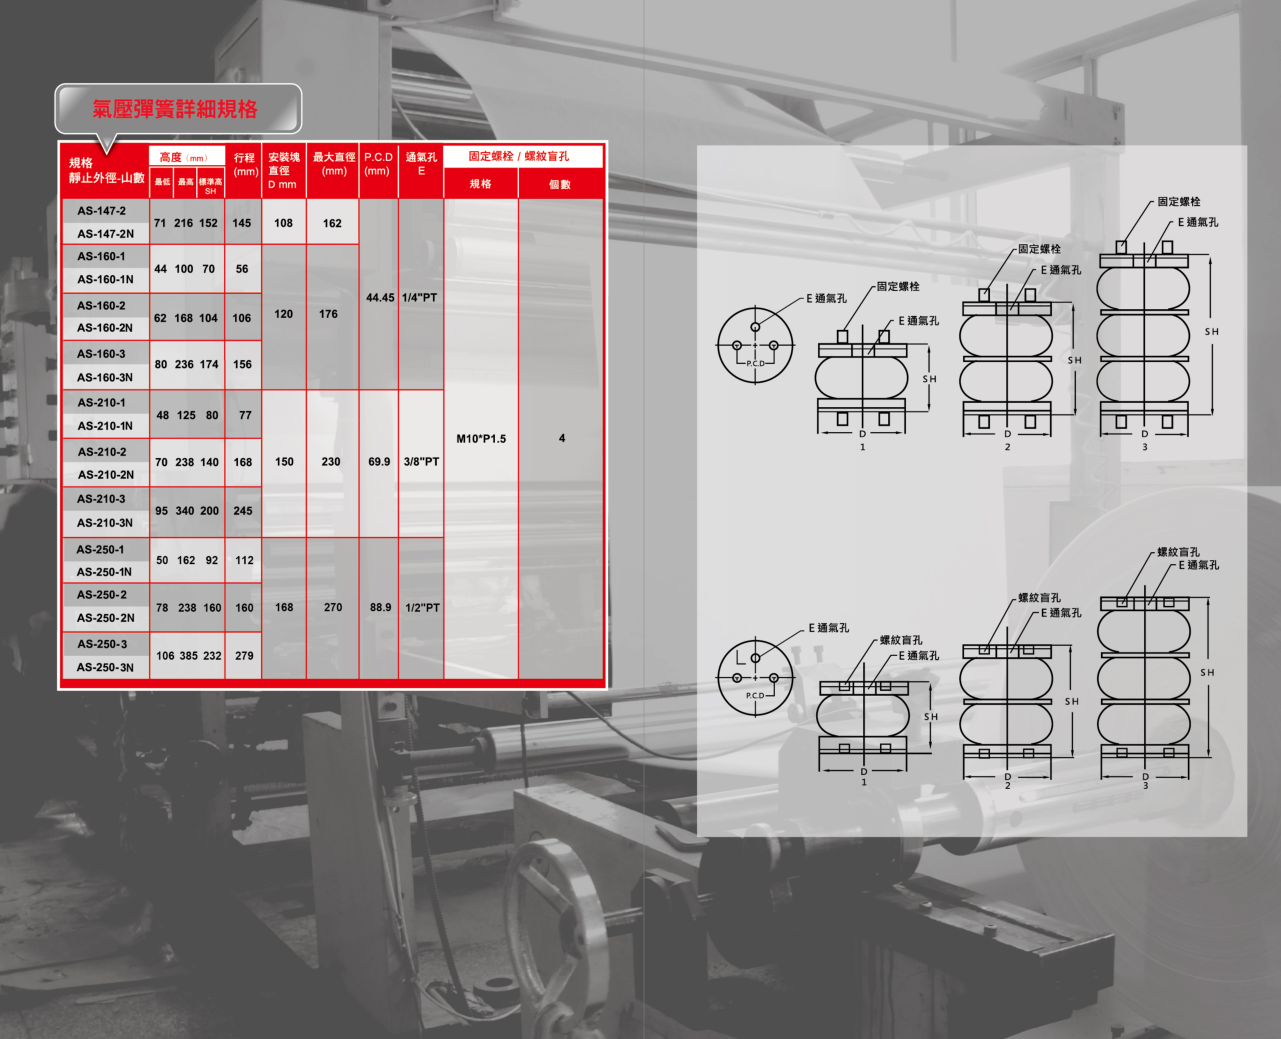Click the 行程 (mm) column header

tap(245, 165)
